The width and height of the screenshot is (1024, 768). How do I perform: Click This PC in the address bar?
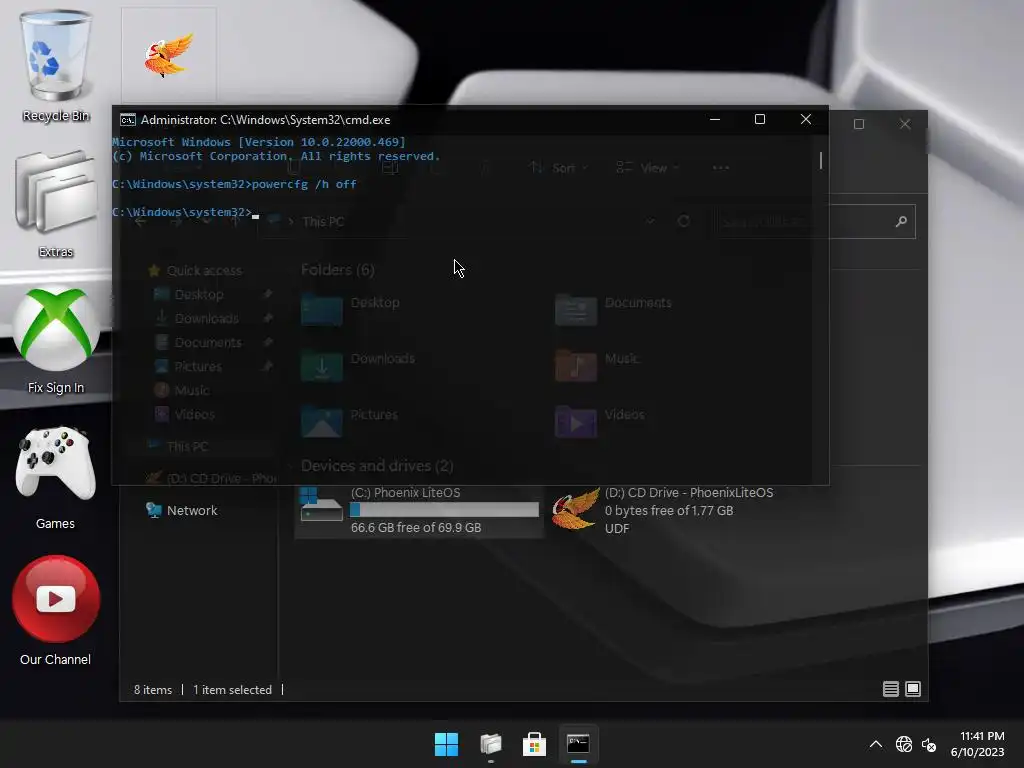point(323,221)
